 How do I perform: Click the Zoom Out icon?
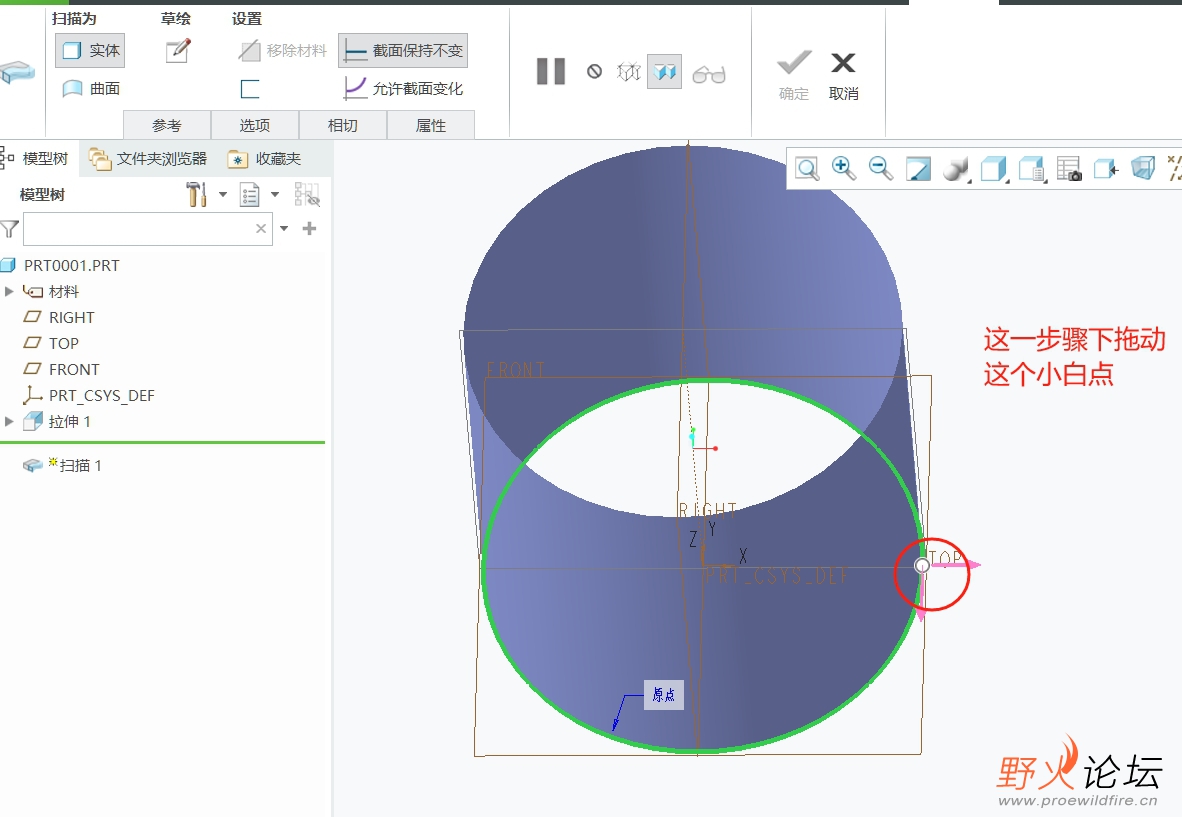point(880,168)
